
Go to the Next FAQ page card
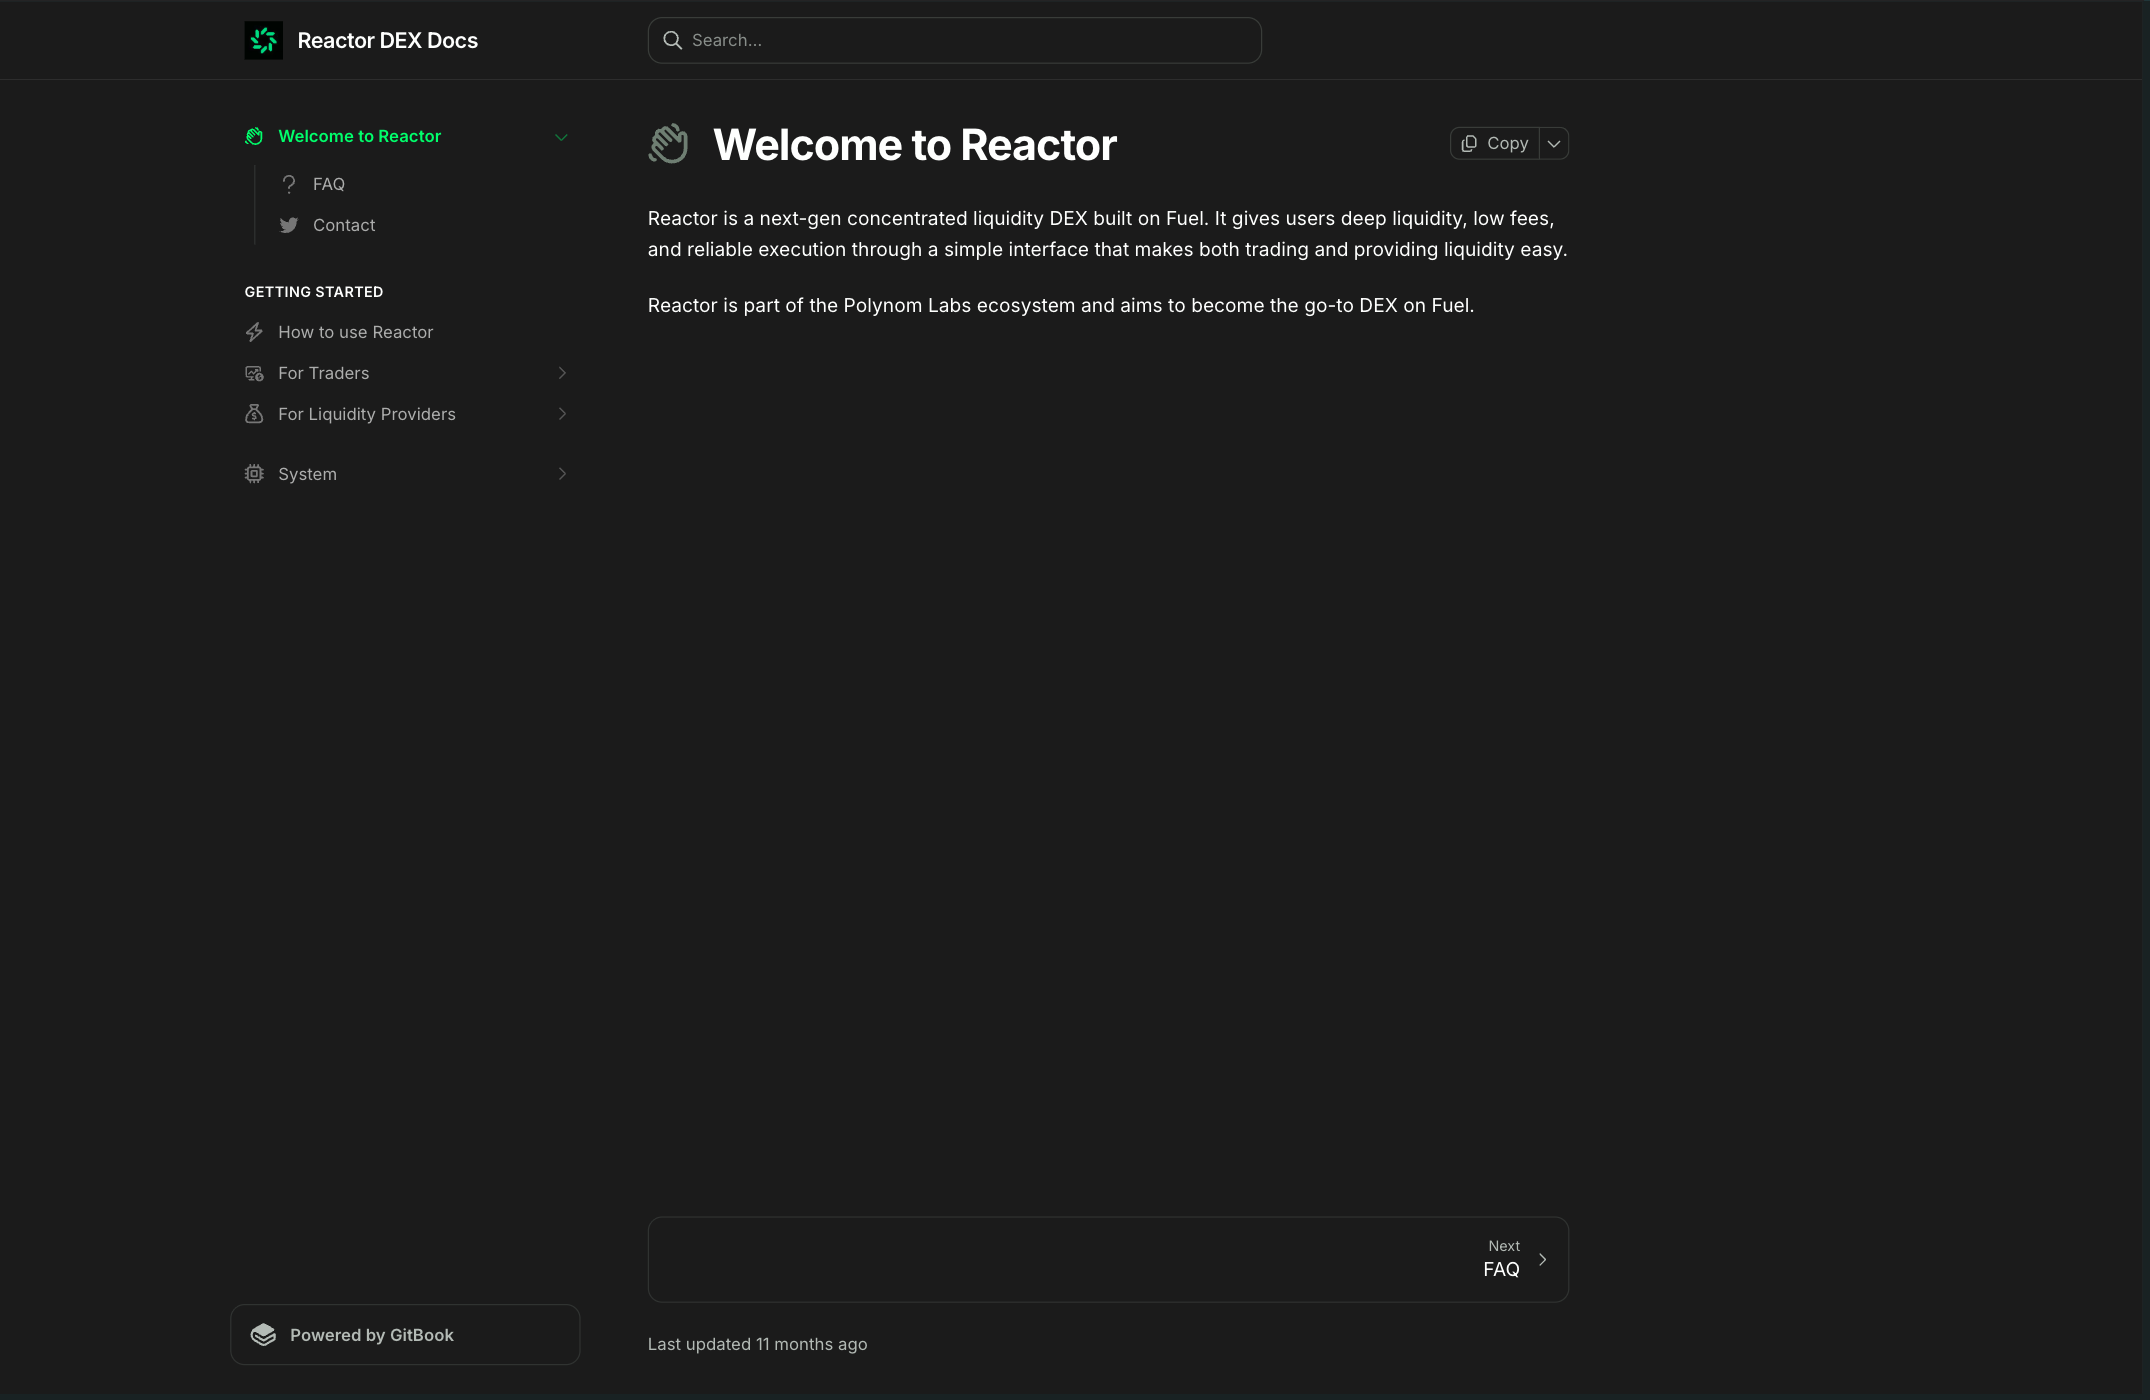1108,1259
